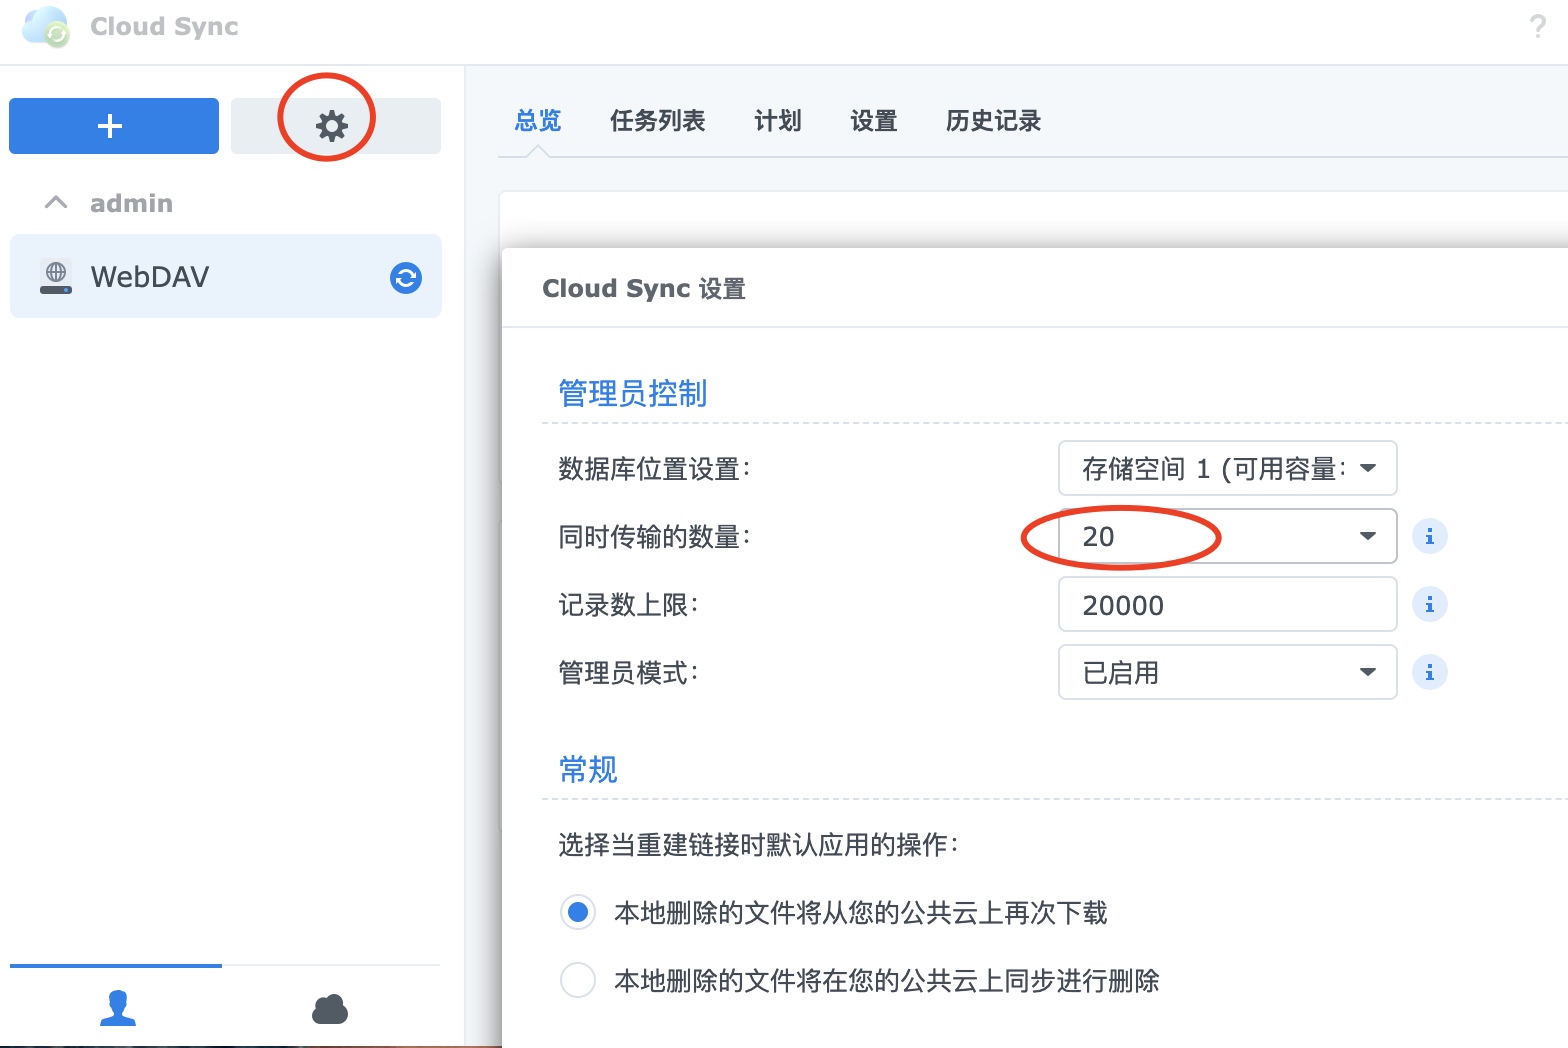Click the sync status icon on WebDAV
The height and width of the screenshot is (1048, 1568).
coord(405,277)
